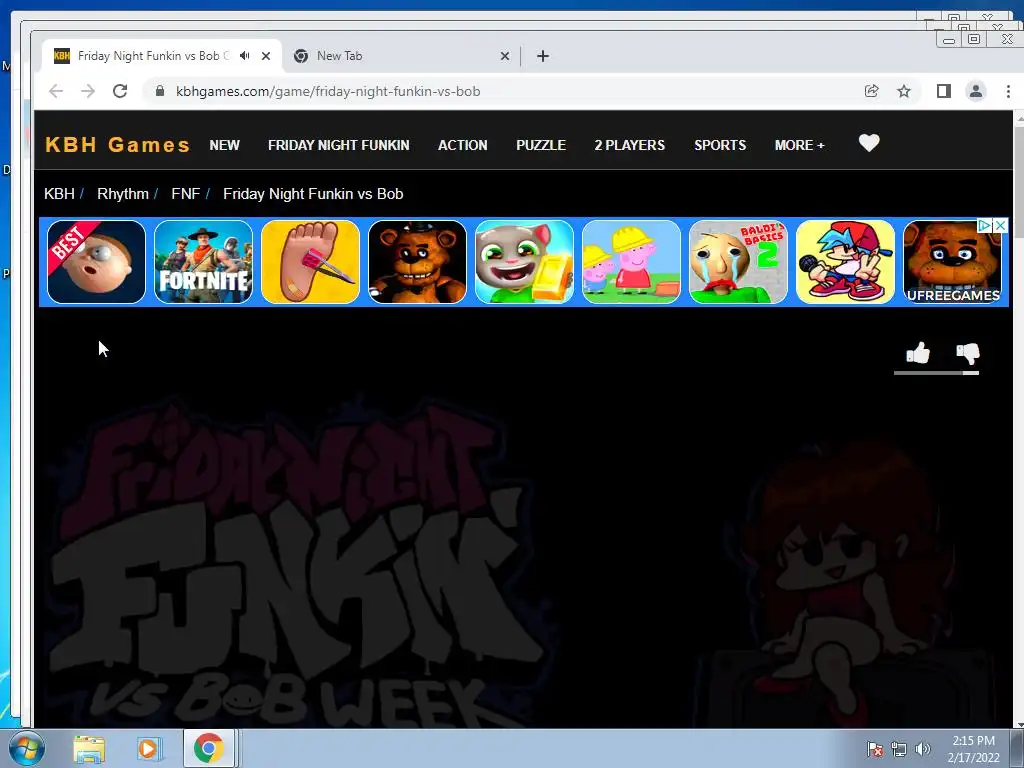Open the foot surgery game thumbnail
The height and width of the screenshot is (768, 1024).
(310, 262)
